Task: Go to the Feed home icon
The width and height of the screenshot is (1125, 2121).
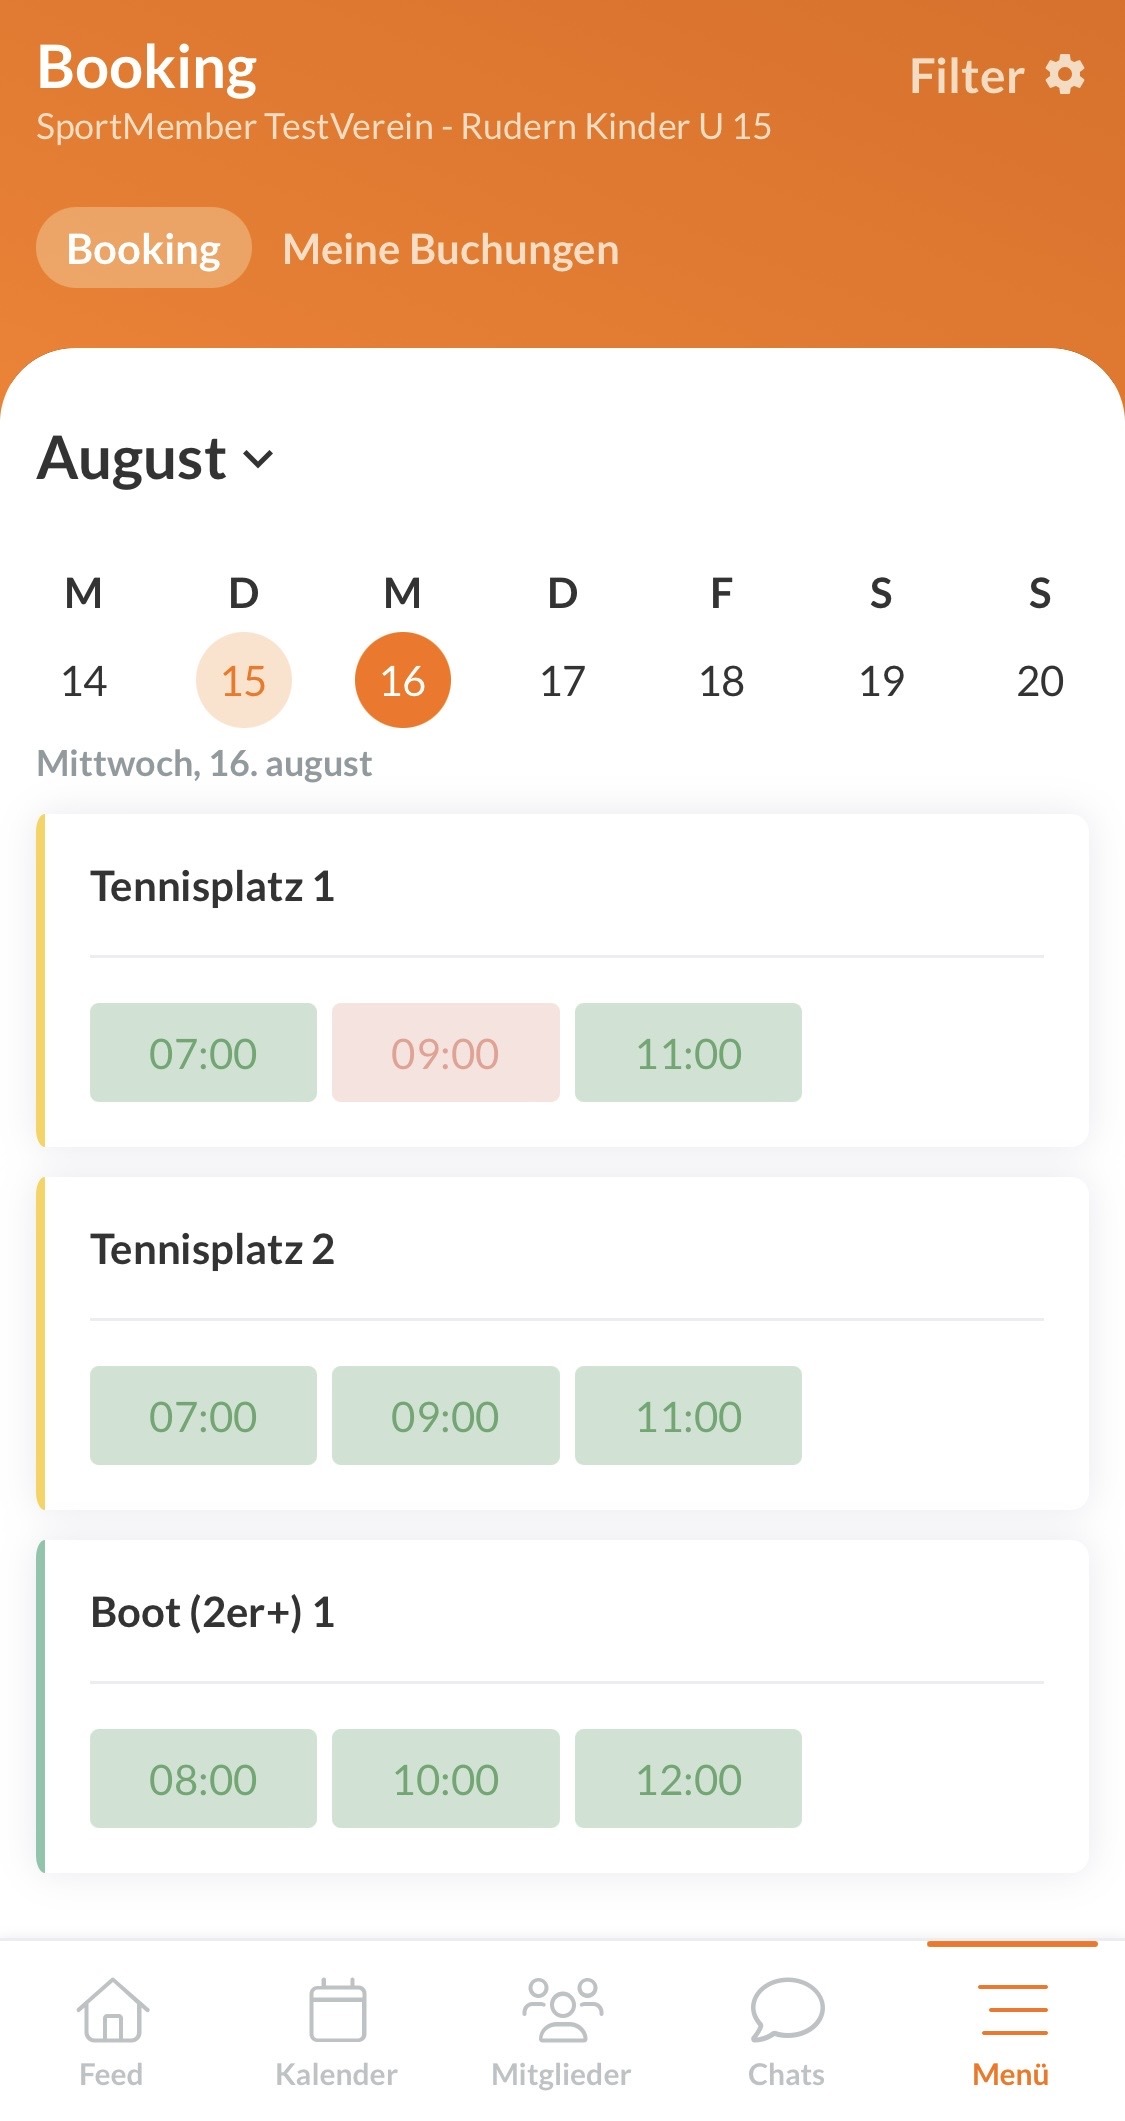Action: [111, 2012]
